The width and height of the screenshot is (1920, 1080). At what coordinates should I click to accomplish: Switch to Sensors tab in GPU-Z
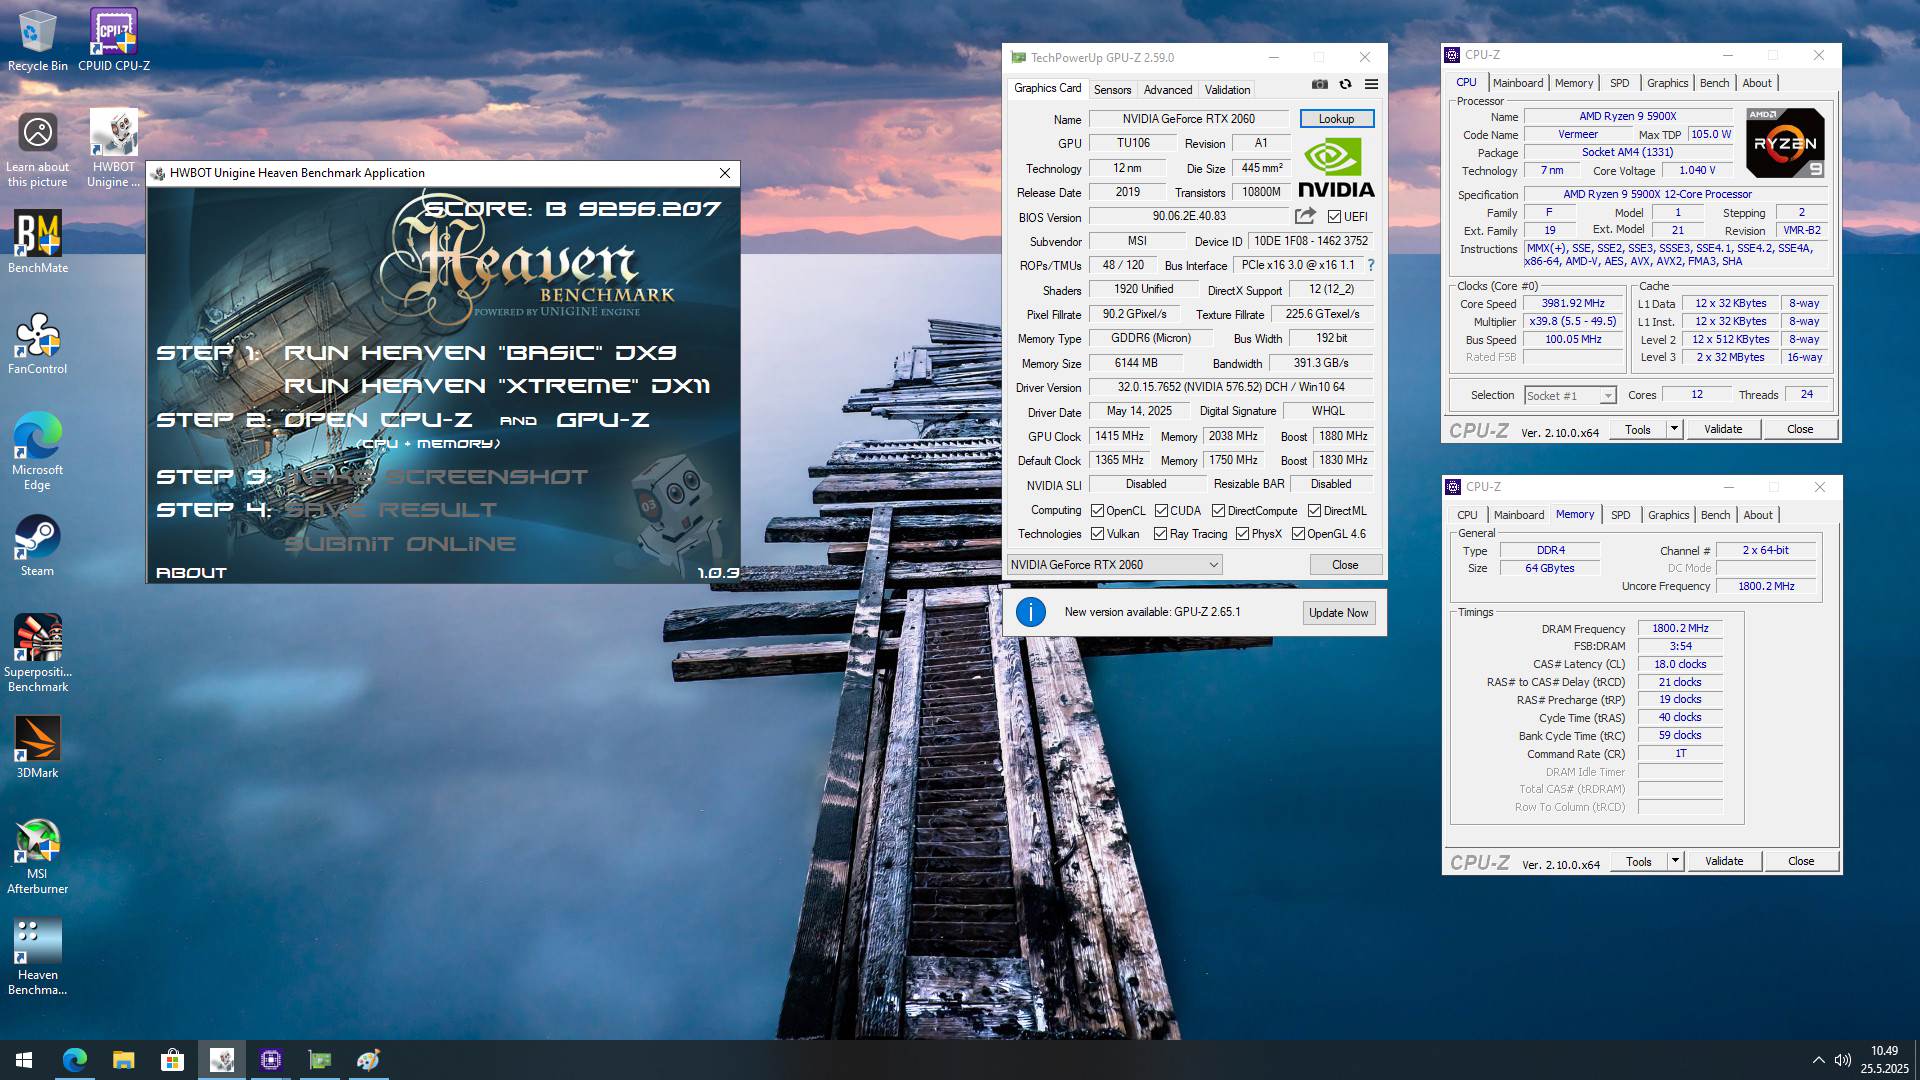(x=1112, y=90)
